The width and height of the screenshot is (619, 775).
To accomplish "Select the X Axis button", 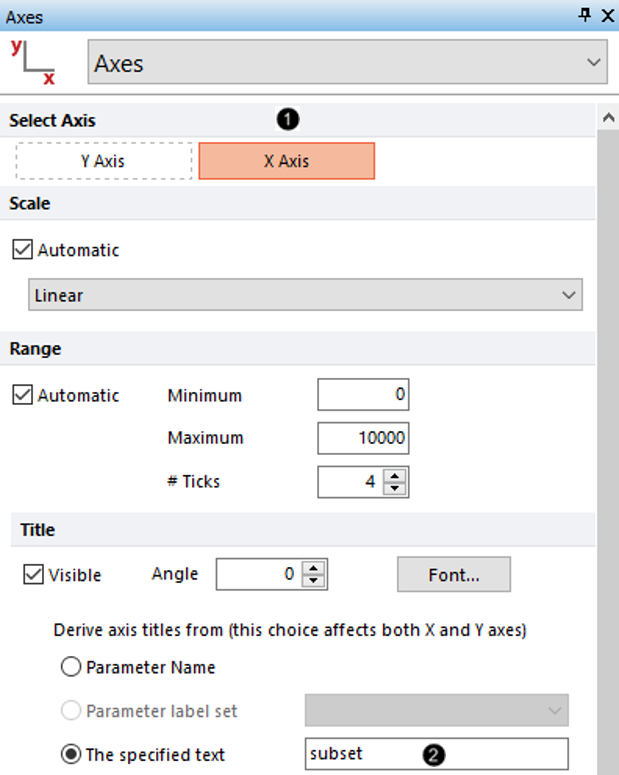I will point(286,161).
